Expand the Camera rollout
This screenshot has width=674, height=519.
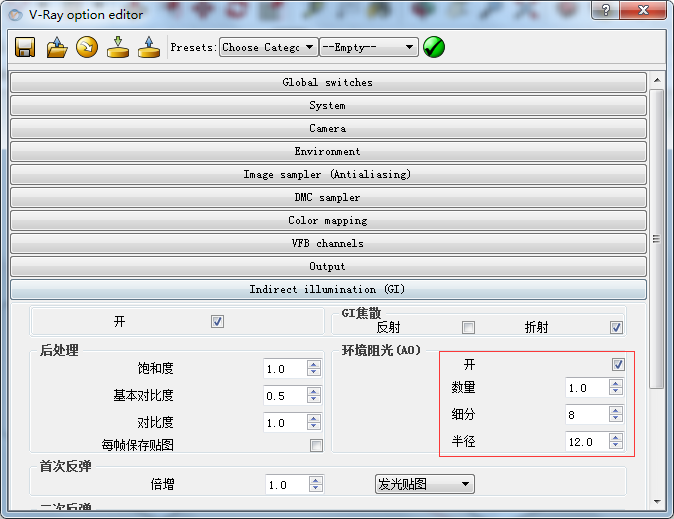[328, 129]
